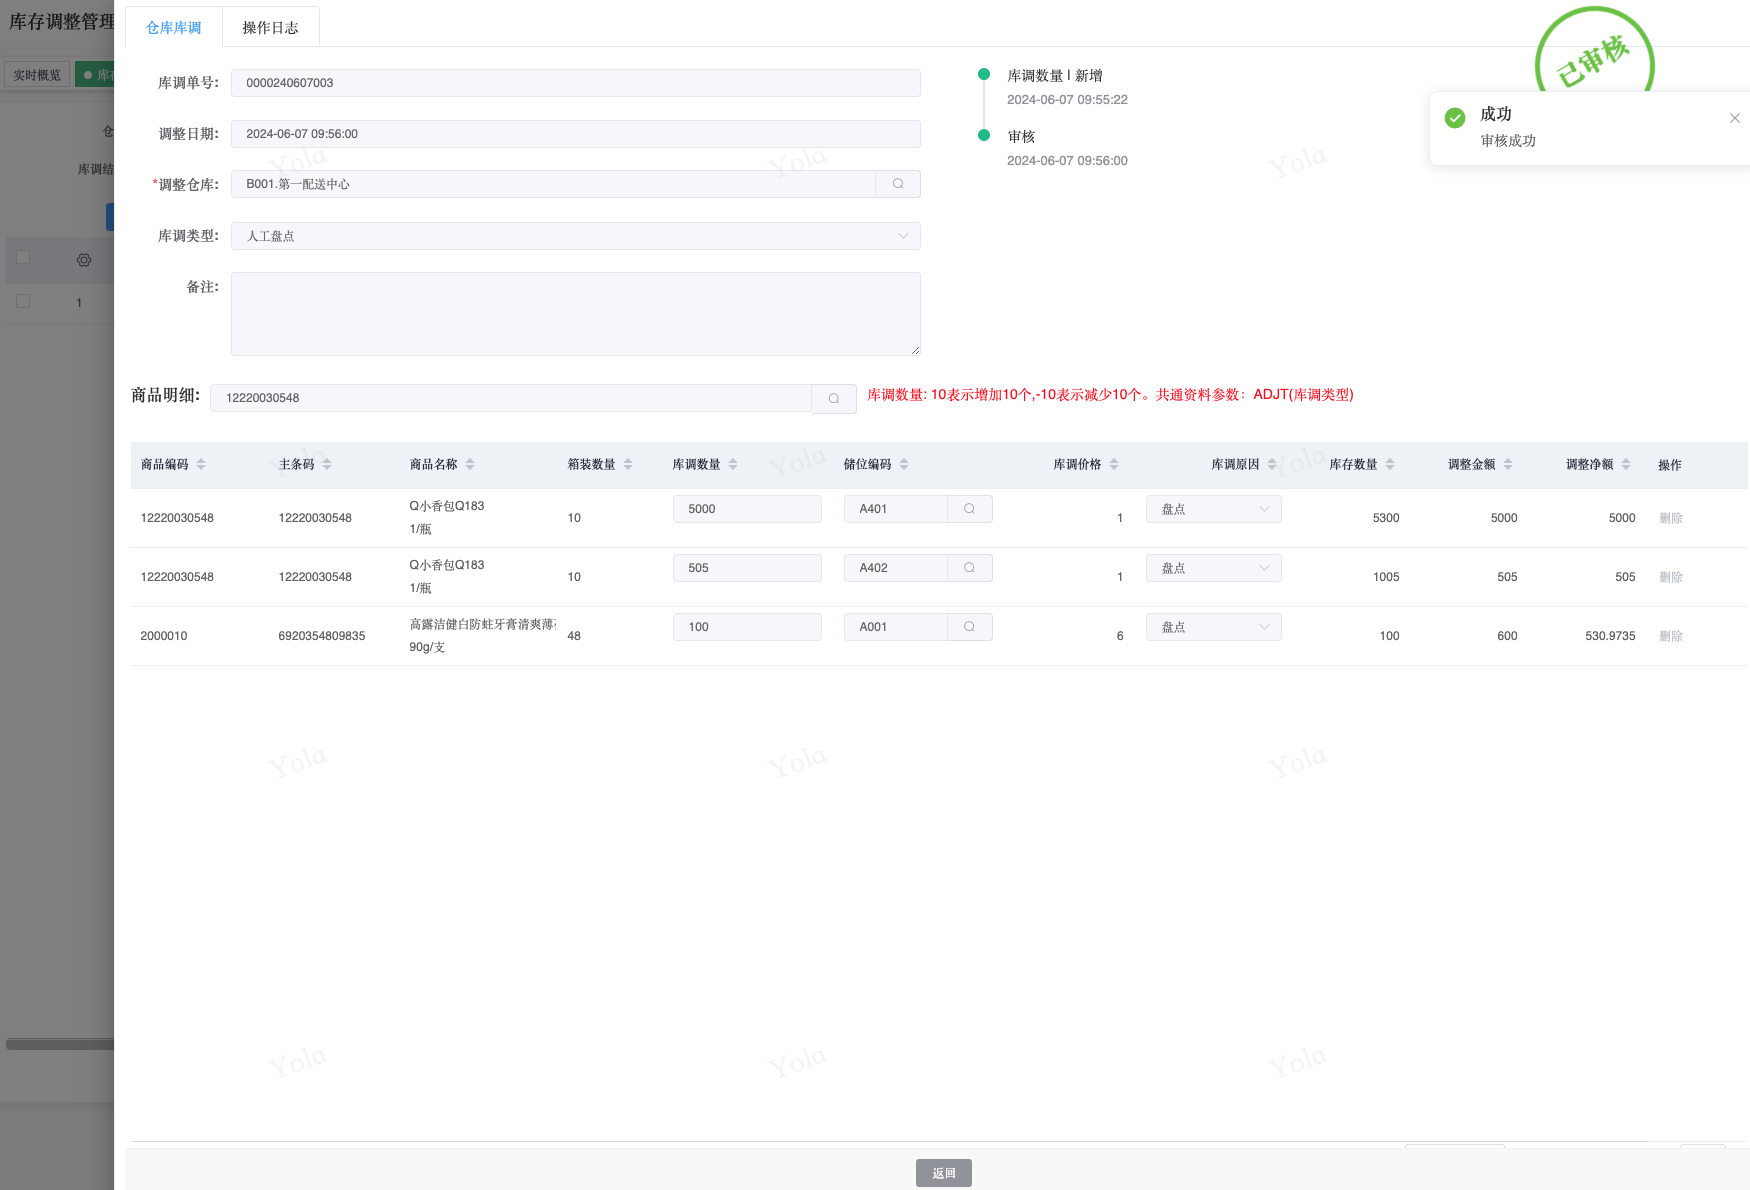Click the search icon in 调整仓库 field
The height and width of the screenshot is (1190, 1750).
(898, 184)
